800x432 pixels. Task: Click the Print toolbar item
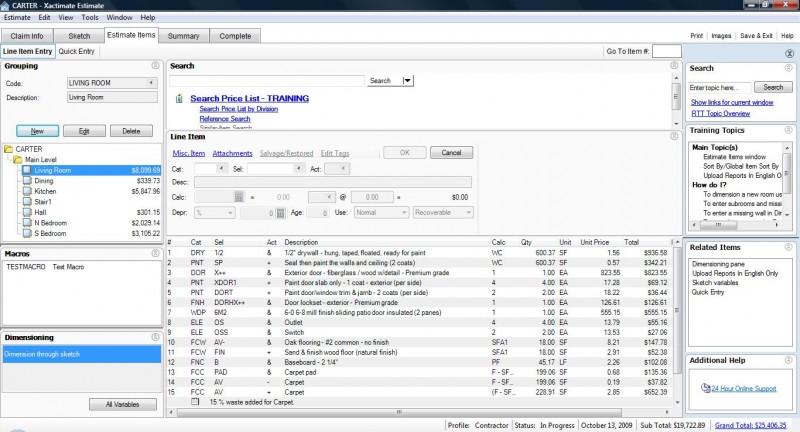(696, 36)
